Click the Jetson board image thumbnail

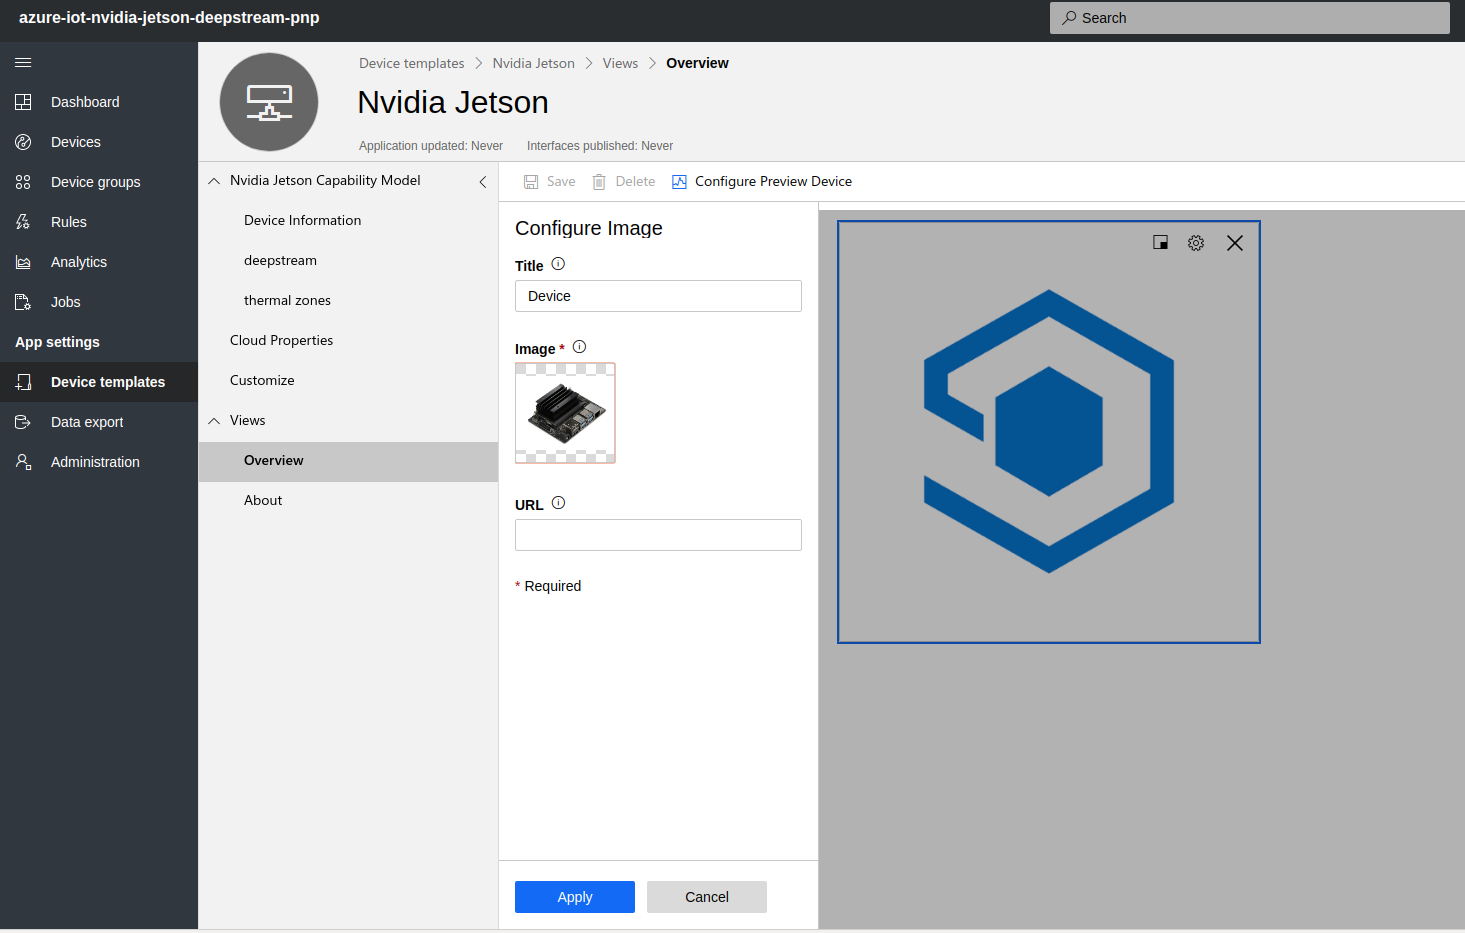tap(565, 413)
